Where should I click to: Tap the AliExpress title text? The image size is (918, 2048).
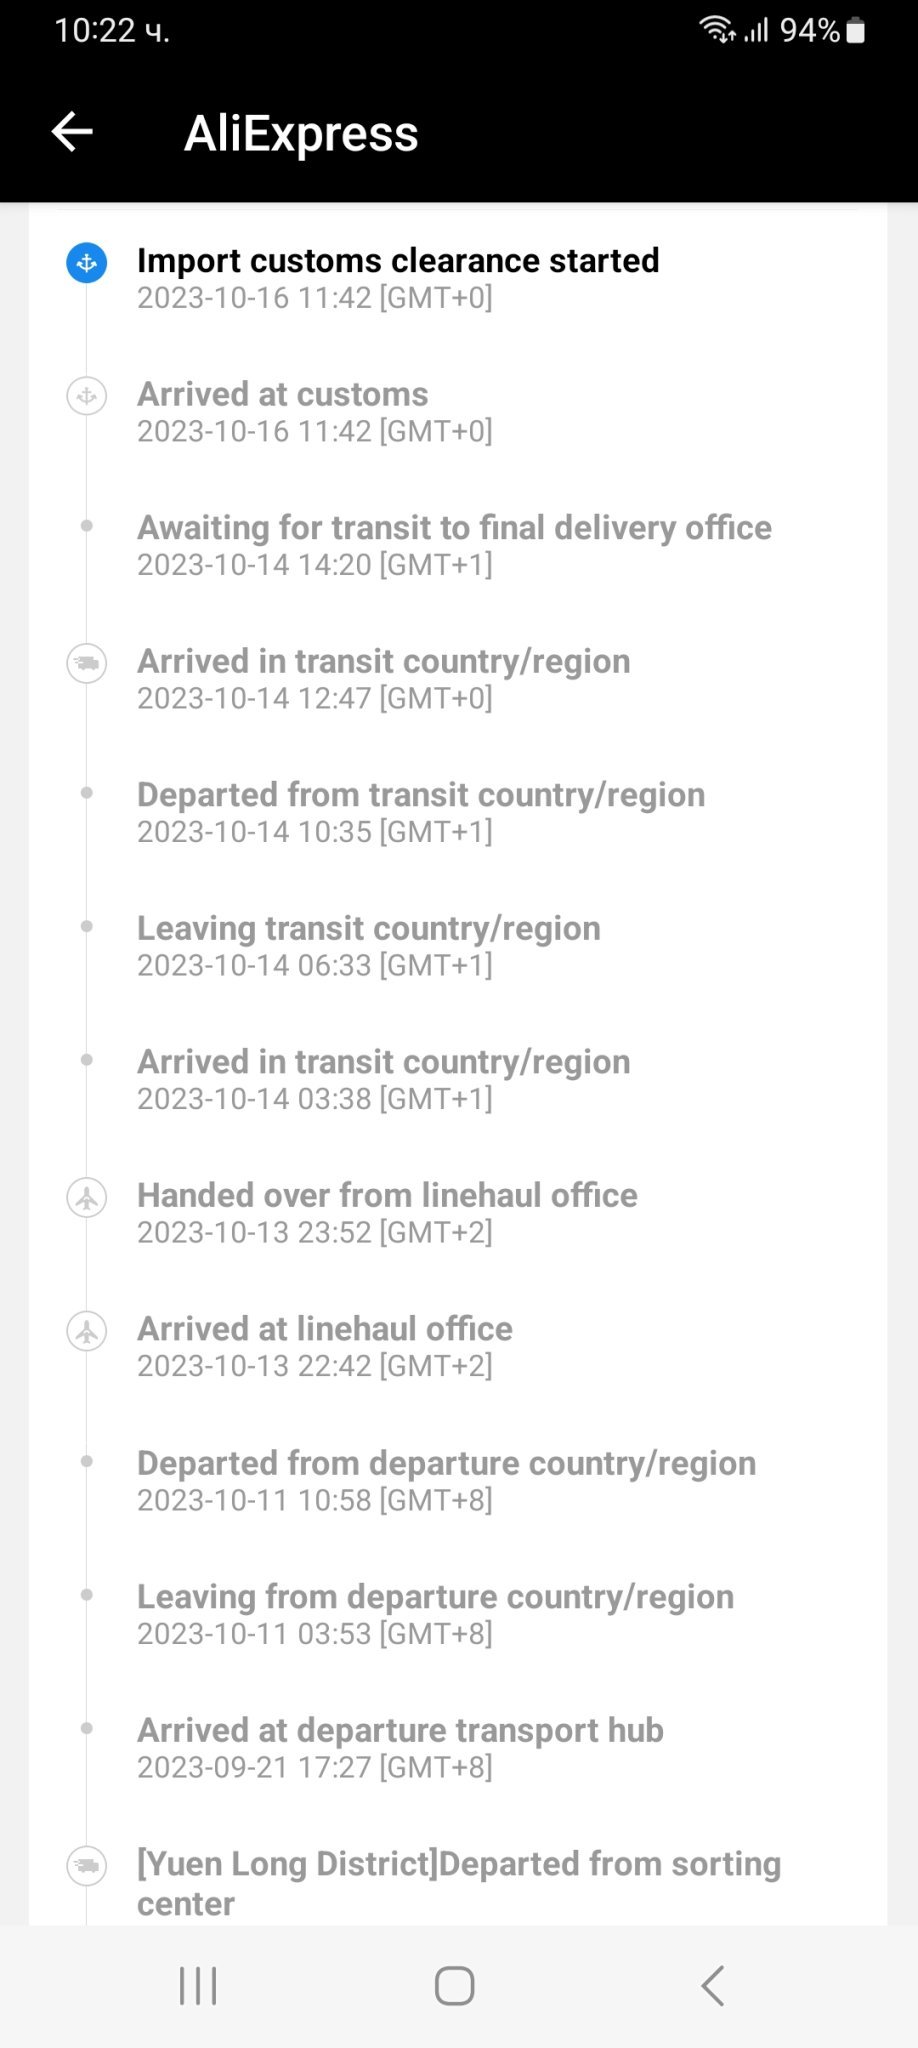tap(301, 134)
